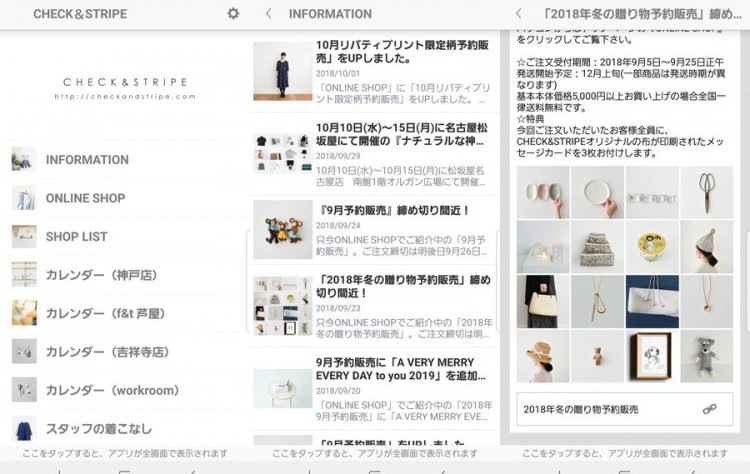Go back using arrow beside INFORMATION title
This screenshot has height=474, width=750.
(268, 14)
